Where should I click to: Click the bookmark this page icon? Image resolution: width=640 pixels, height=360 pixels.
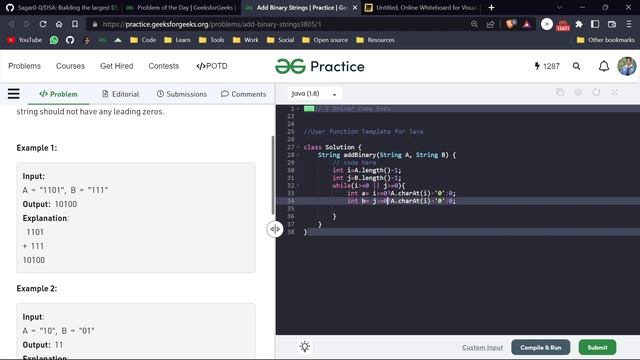point(75,24)
